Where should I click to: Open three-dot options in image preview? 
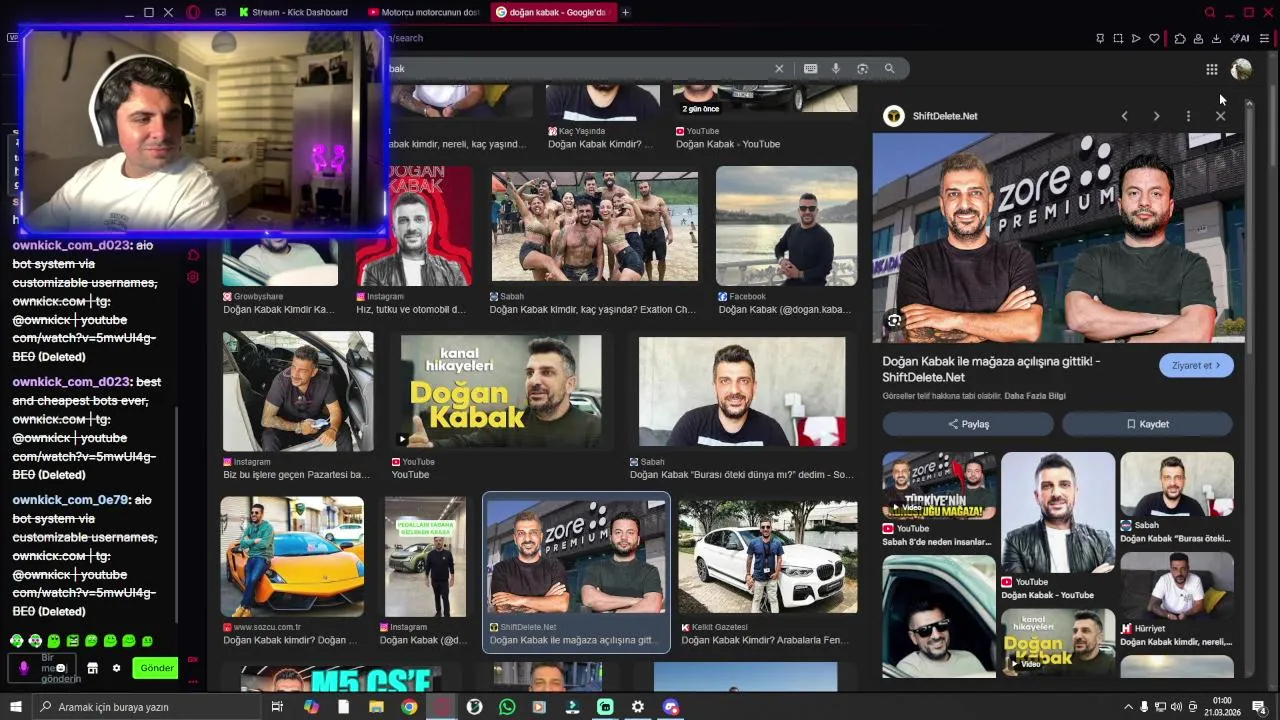pyautogui.click(x=1188, y=116)
